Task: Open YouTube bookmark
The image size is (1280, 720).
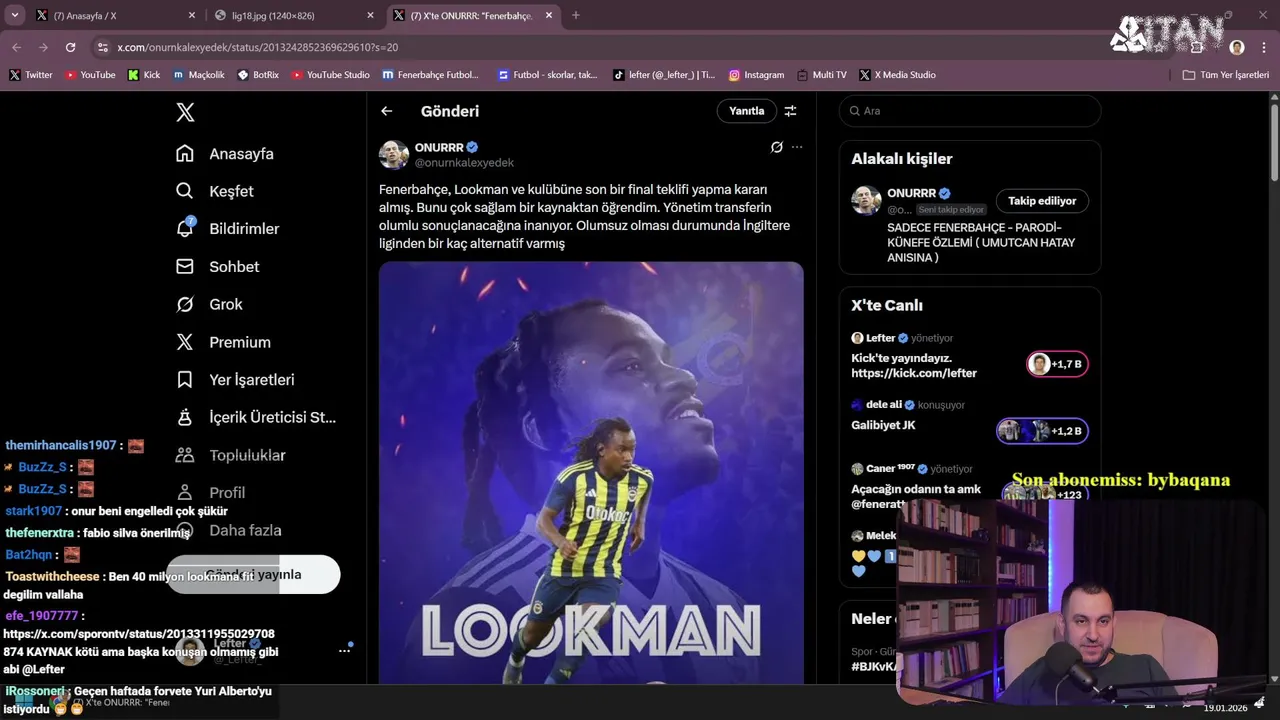Action: point(90,75)
